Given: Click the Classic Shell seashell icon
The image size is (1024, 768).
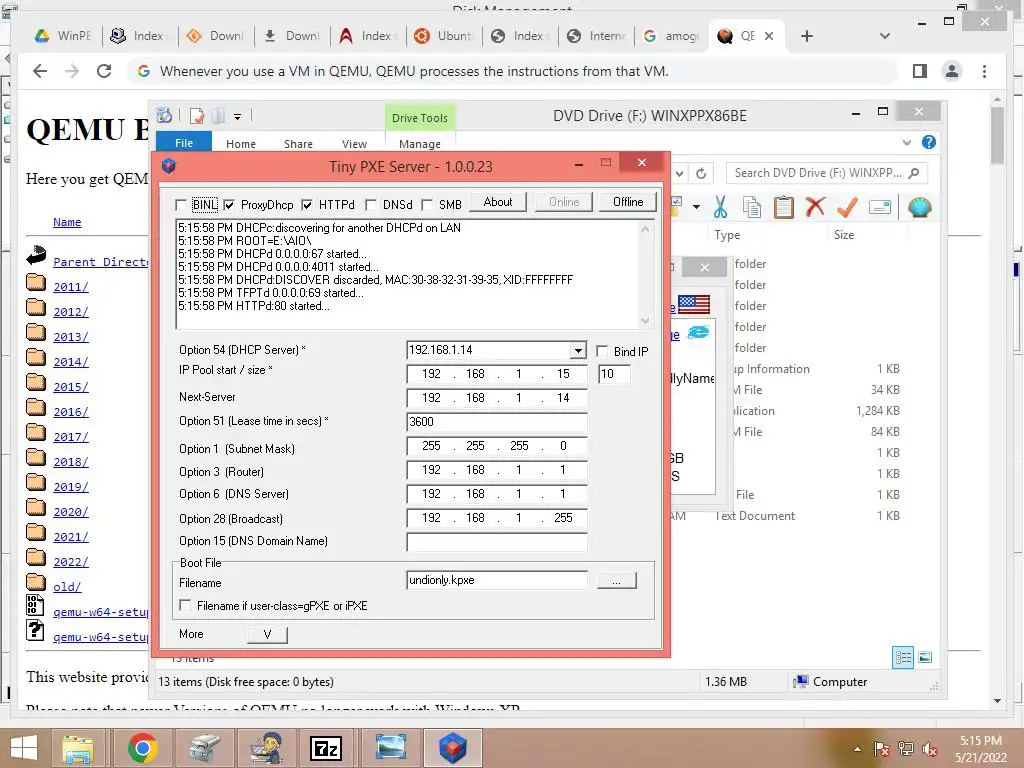Looking at the screenshot, I should pyautogui.click(x=920, y=207).
